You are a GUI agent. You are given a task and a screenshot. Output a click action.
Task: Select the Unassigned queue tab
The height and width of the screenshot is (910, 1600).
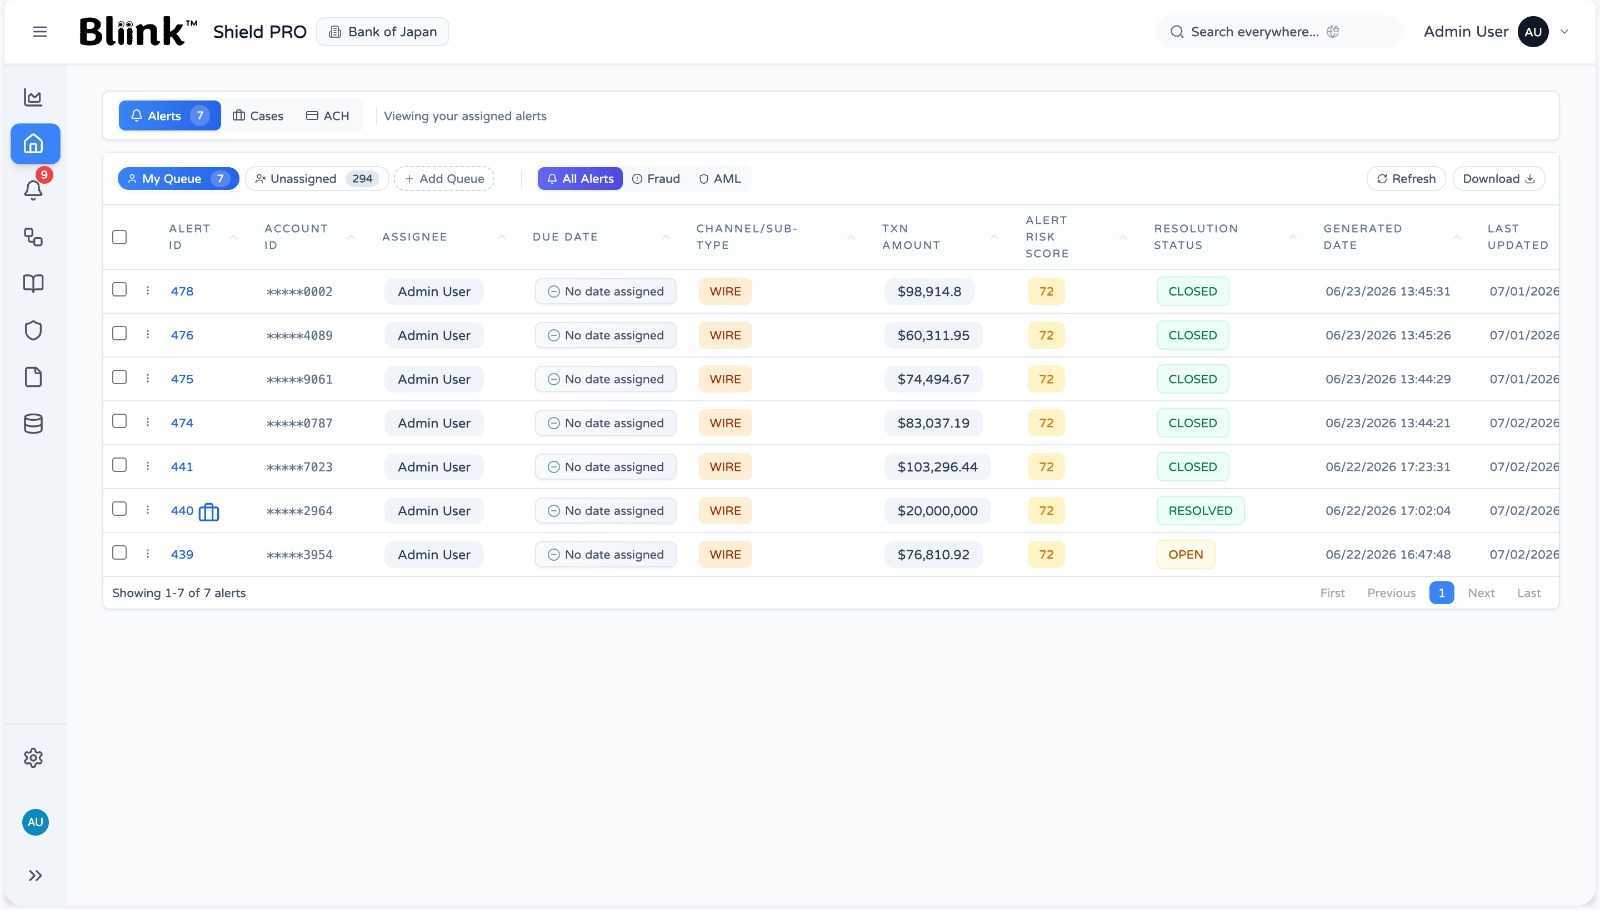click(316, 179)
